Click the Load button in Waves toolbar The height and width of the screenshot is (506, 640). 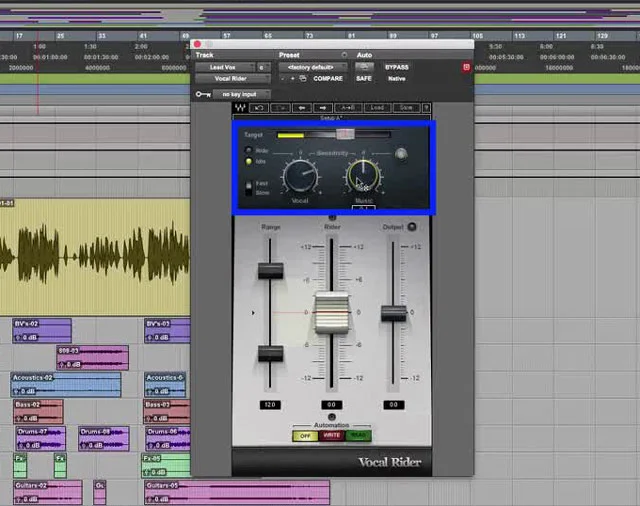tap(377, 108)
